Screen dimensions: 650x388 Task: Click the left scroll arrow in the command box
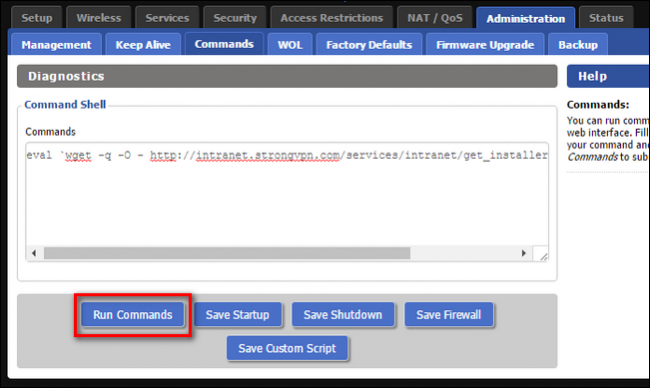click(34, 253)
